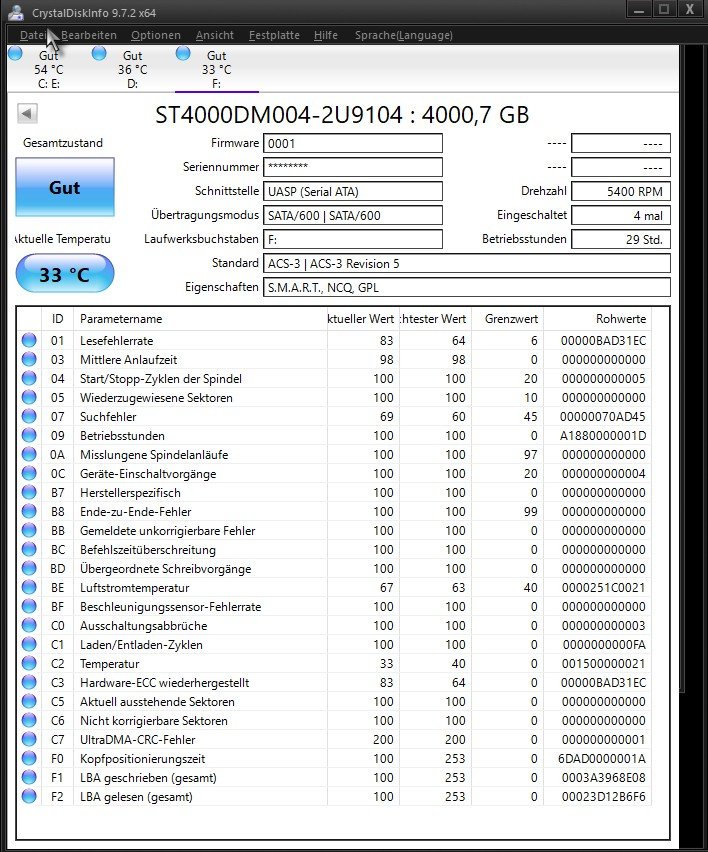
Task: Click the Schnittstelle field UASP (Serial ATA)
Action: (353, 191)
